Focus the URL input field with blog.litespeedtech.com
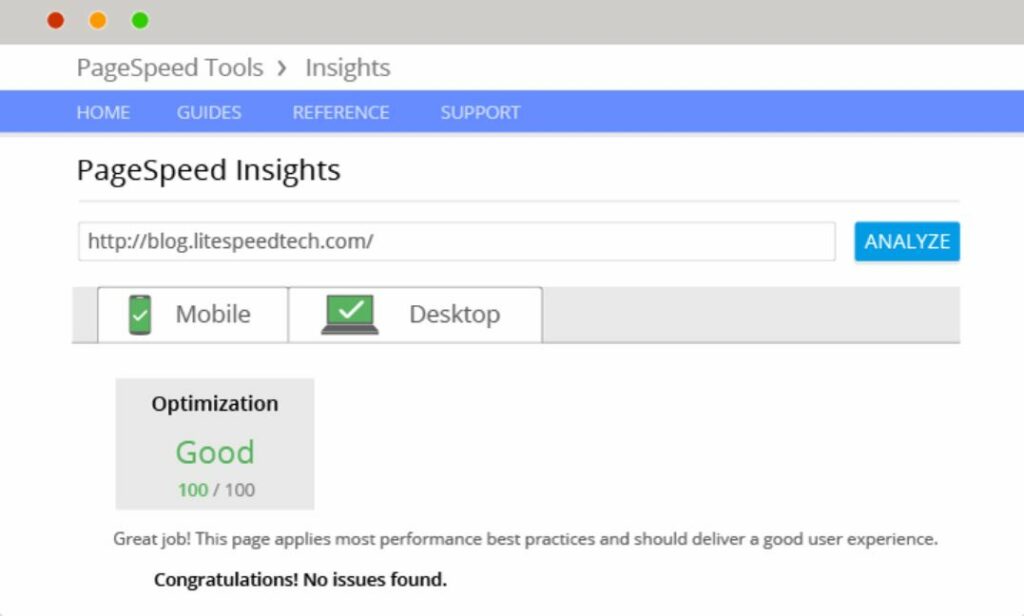The image size is (1024, 616). [x=456, y=242]
